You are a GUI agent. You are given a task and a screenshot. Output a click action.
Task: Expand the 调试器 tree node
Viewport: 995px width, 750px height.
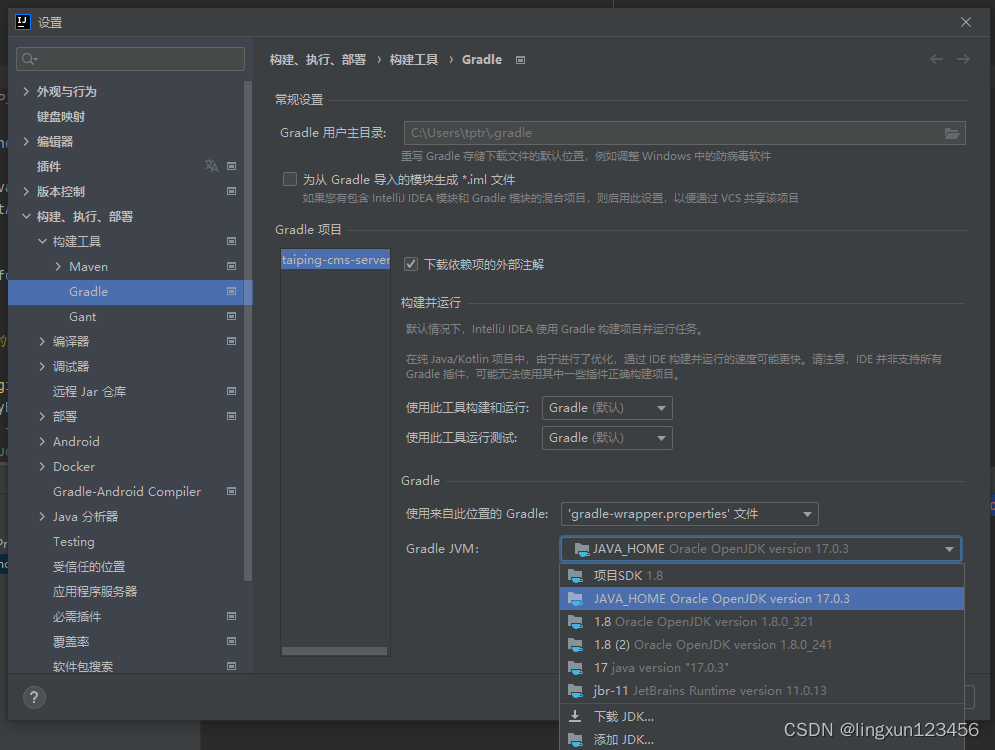(x=43, y=366)
